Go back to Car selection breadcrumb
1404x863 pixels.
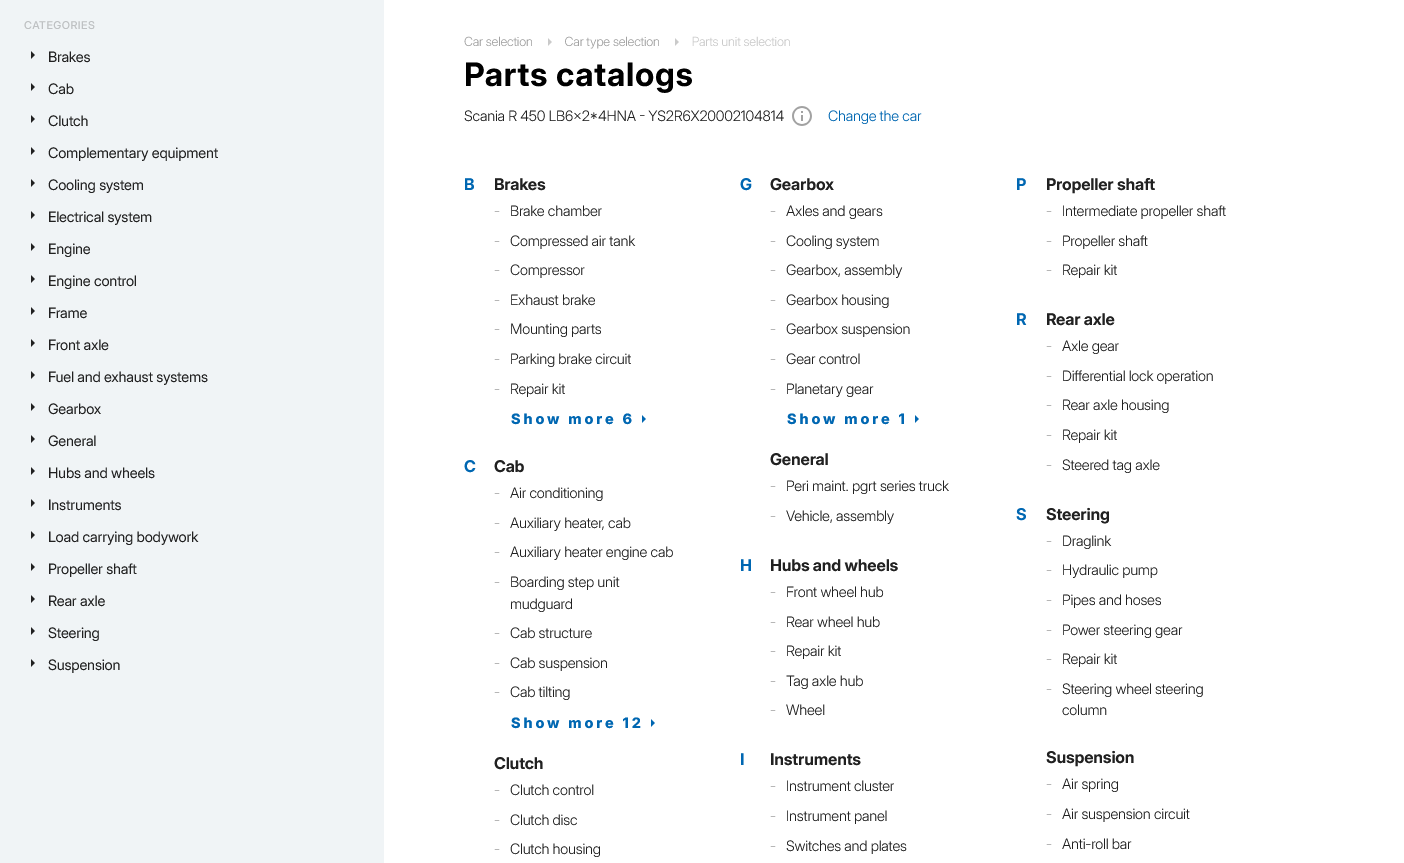tap(498, 42)
